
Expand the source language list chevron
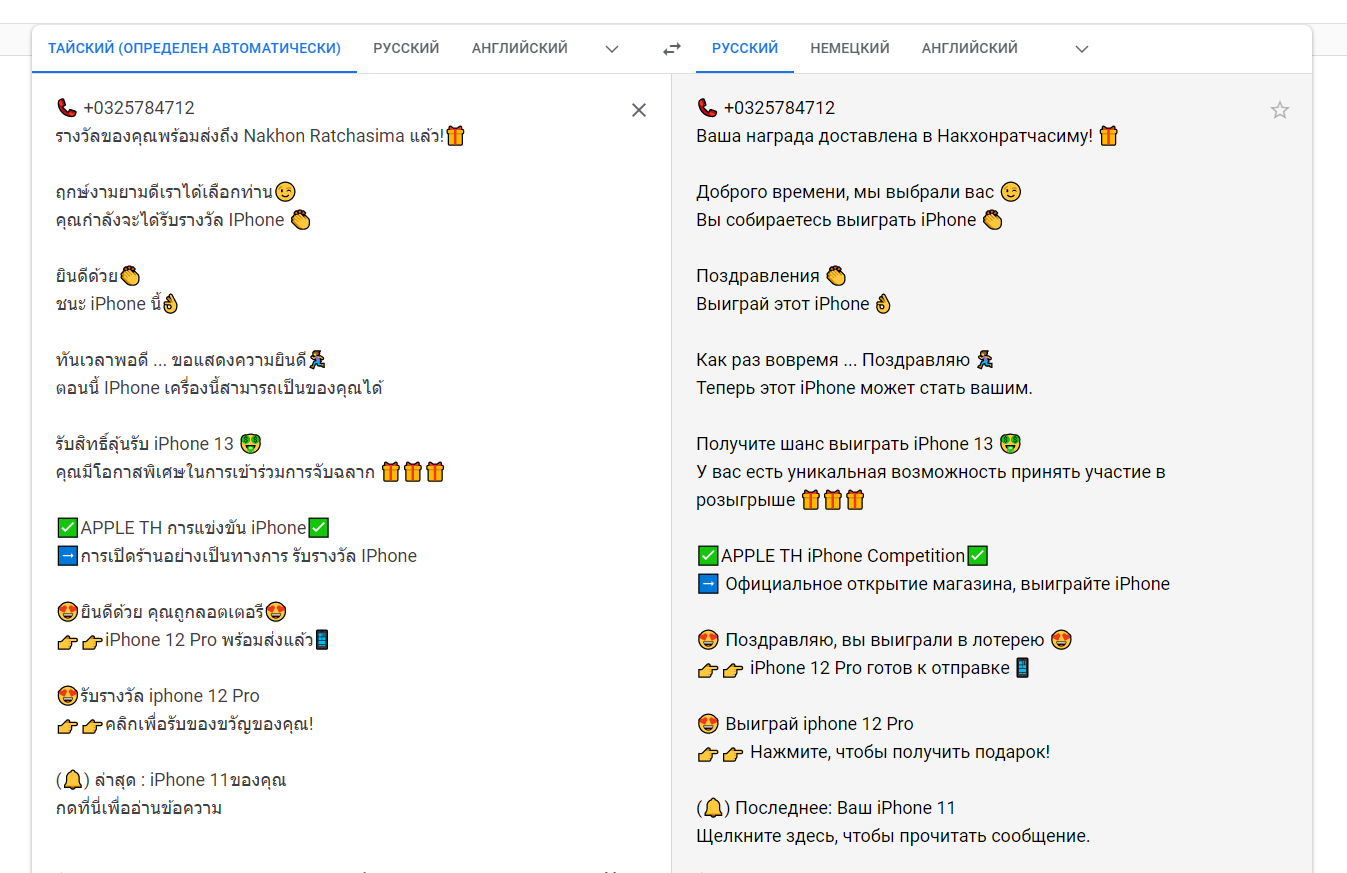612,49
